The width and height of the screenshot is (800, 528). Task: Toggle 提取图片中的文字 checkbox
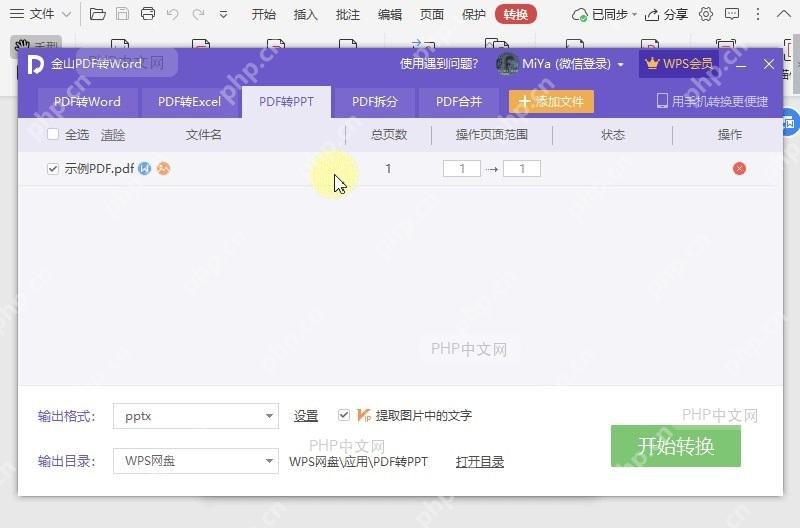click(x=344, y=415)
